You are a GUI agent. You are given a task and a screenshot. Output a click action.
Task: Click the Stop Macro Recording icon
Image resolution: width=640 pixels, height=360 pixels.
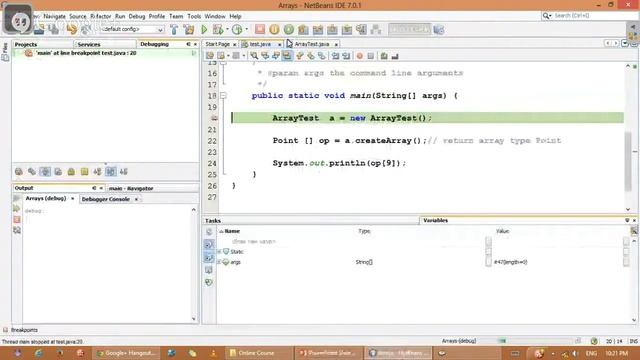coord(370,56)
